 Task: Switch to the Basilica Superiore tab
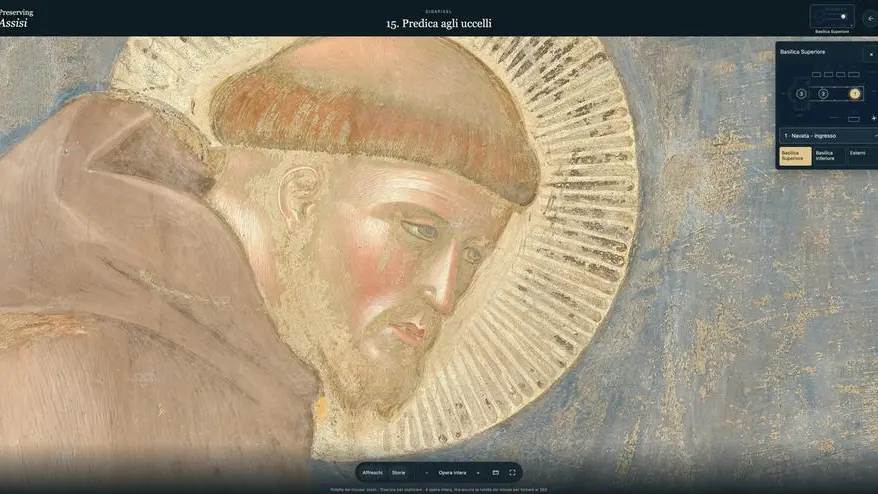[796, 156]
